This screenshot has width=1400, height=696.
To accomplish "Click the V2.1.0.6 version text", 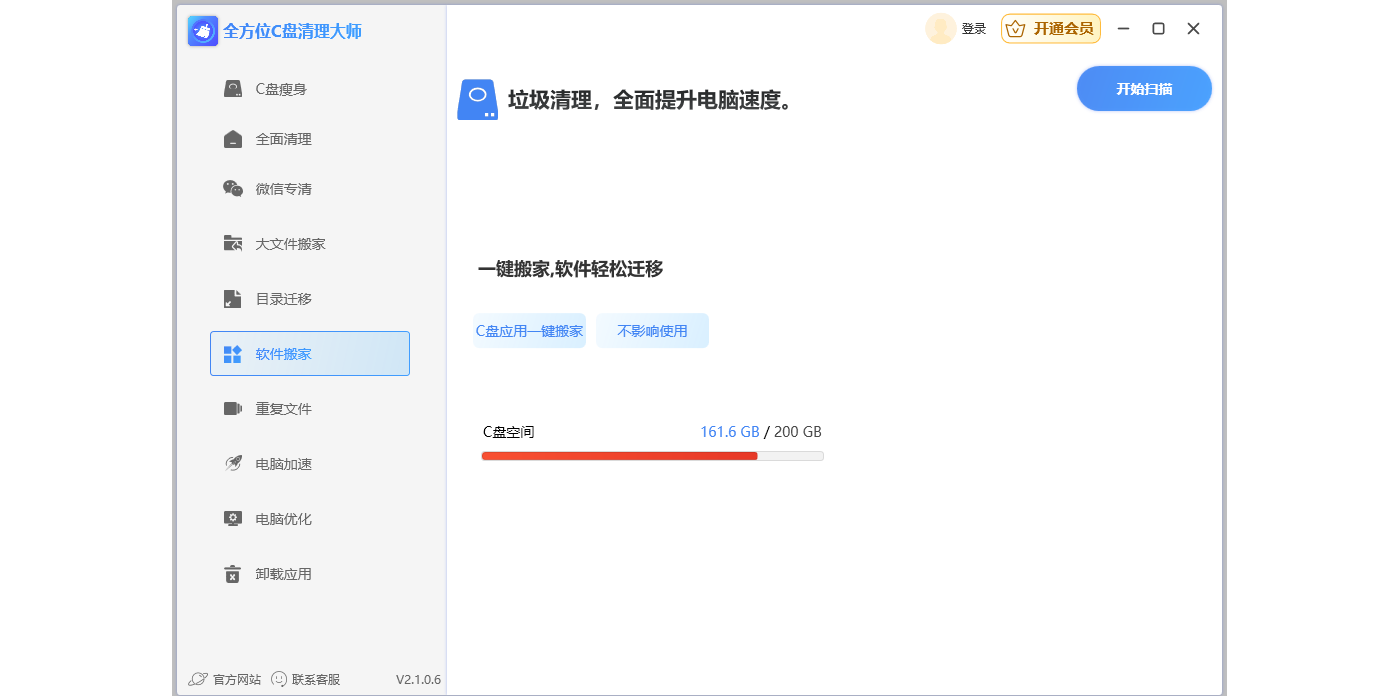I will coord(418,679).
